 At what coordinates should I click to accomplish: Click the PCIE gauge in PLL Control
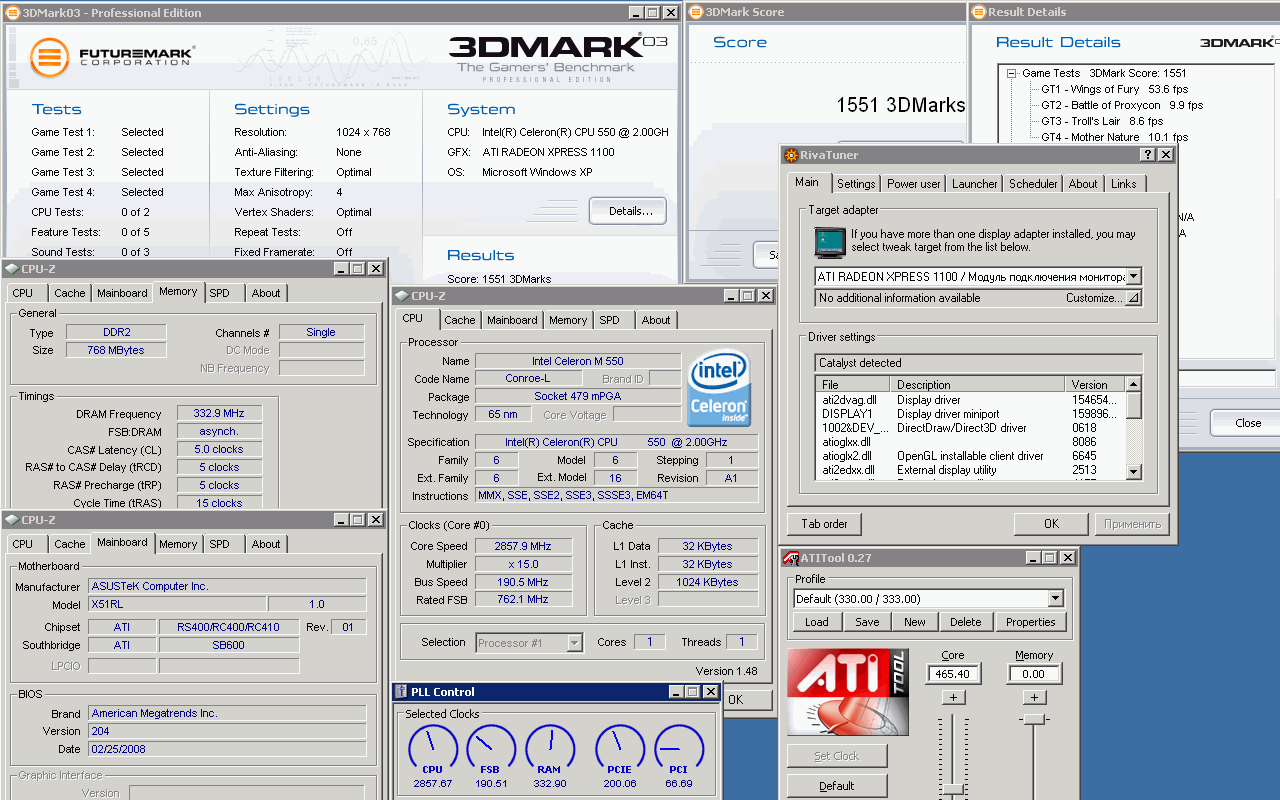[x=620, y=749]
